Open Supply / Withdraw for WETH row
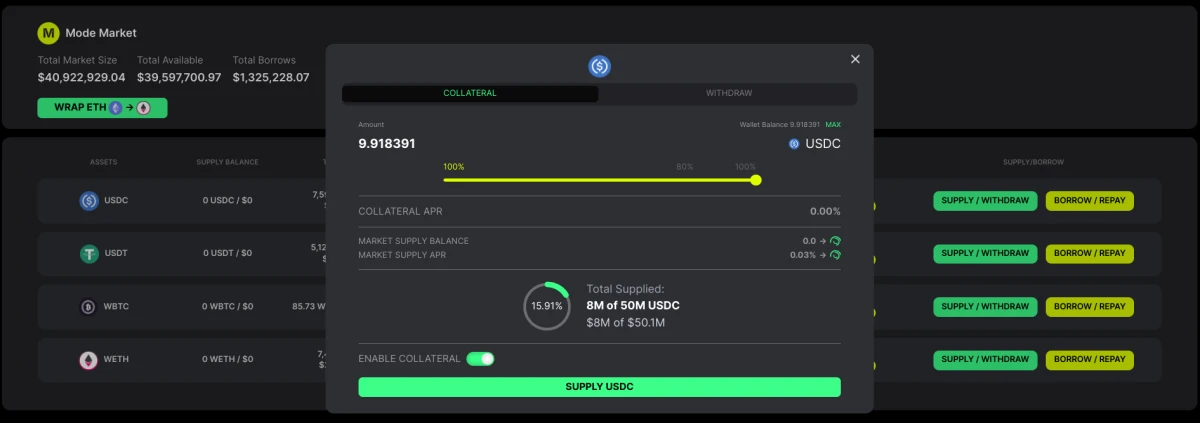This screenshot has width=1200, height=423. (985, 359)
